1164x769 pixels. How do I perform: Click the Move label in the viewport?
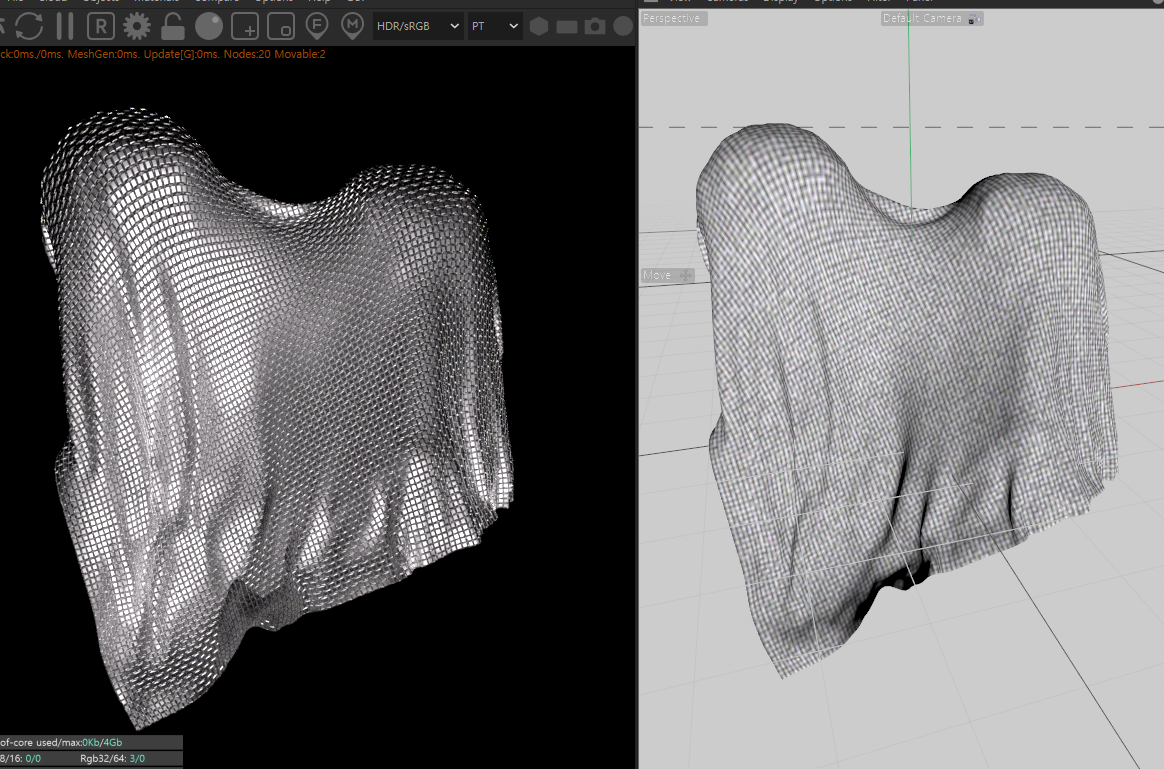pyautogui.click(x=657, y=275)
